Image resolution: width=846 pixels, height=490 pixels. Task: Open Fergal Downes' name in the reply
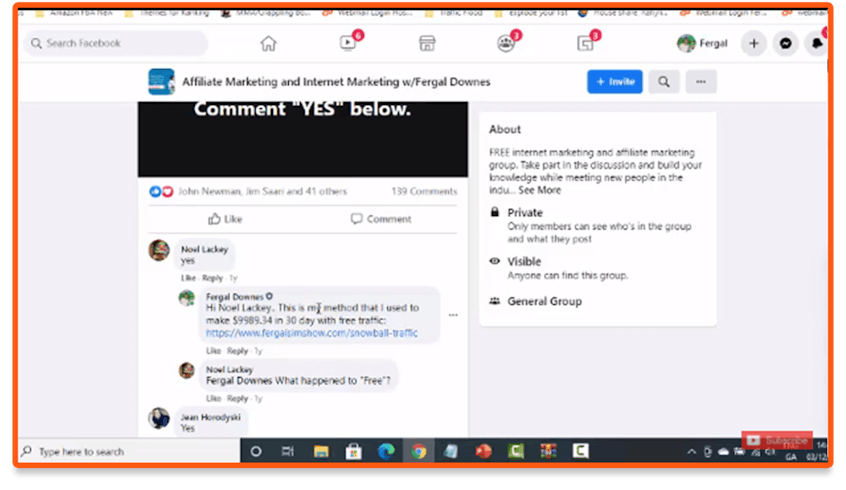(x=235, y=297)
